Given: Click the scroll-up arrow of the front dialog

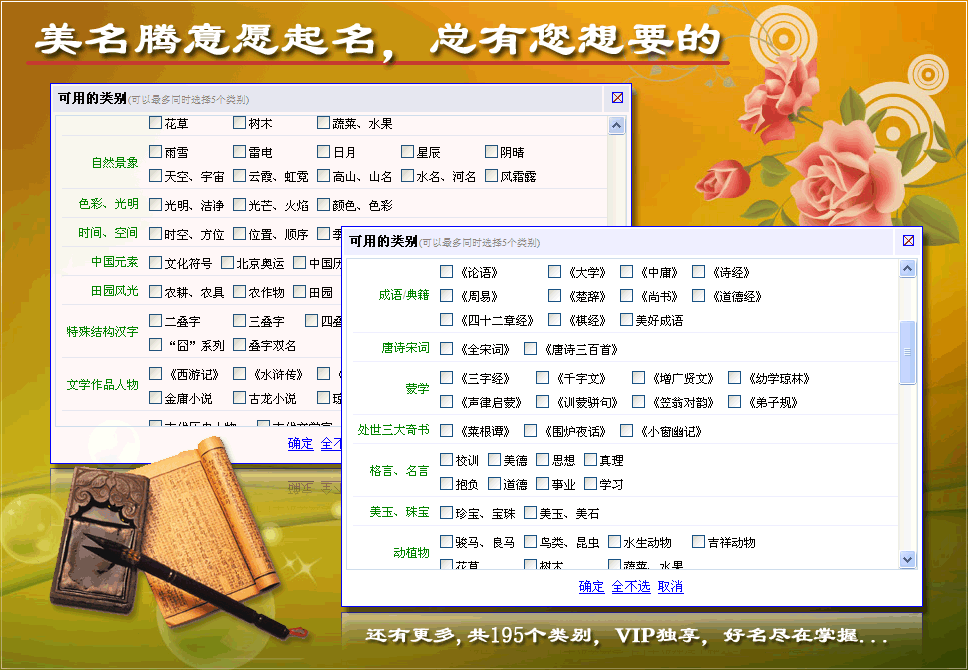Looking at the screenshot, I should click(908, 267).
